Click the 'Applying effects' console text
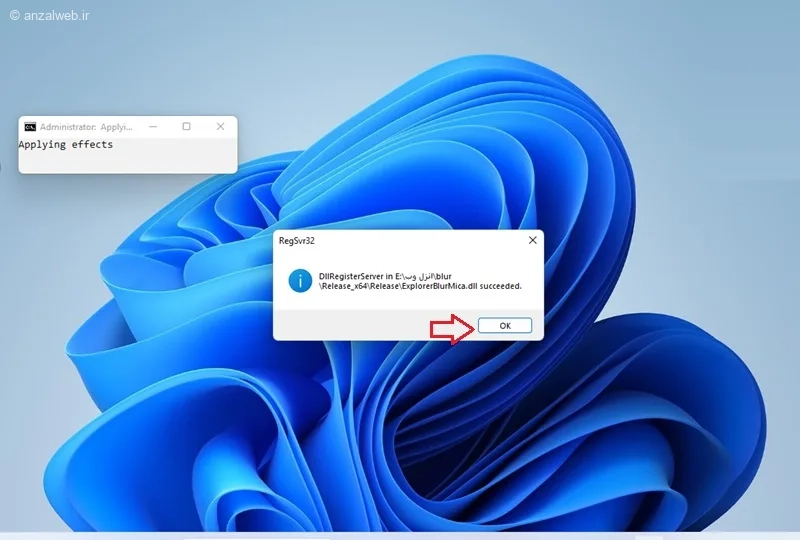 click(65, 144)
